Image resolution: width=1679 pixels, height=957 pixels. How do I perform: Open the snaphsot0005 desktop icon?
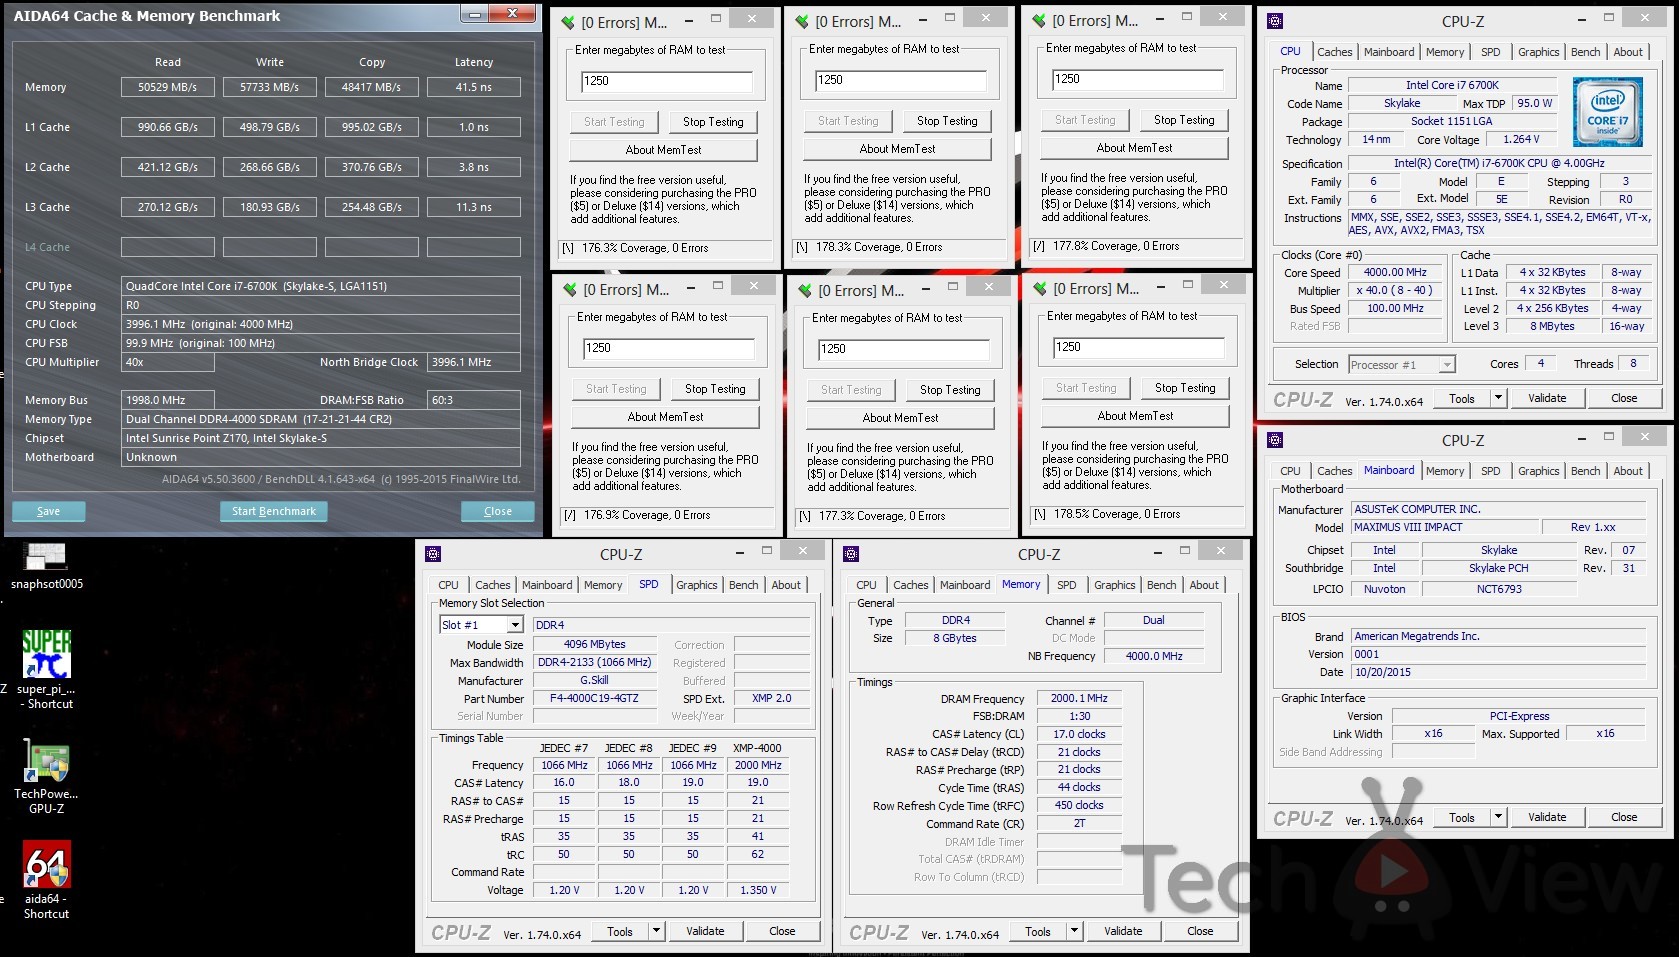click(46, 566)
